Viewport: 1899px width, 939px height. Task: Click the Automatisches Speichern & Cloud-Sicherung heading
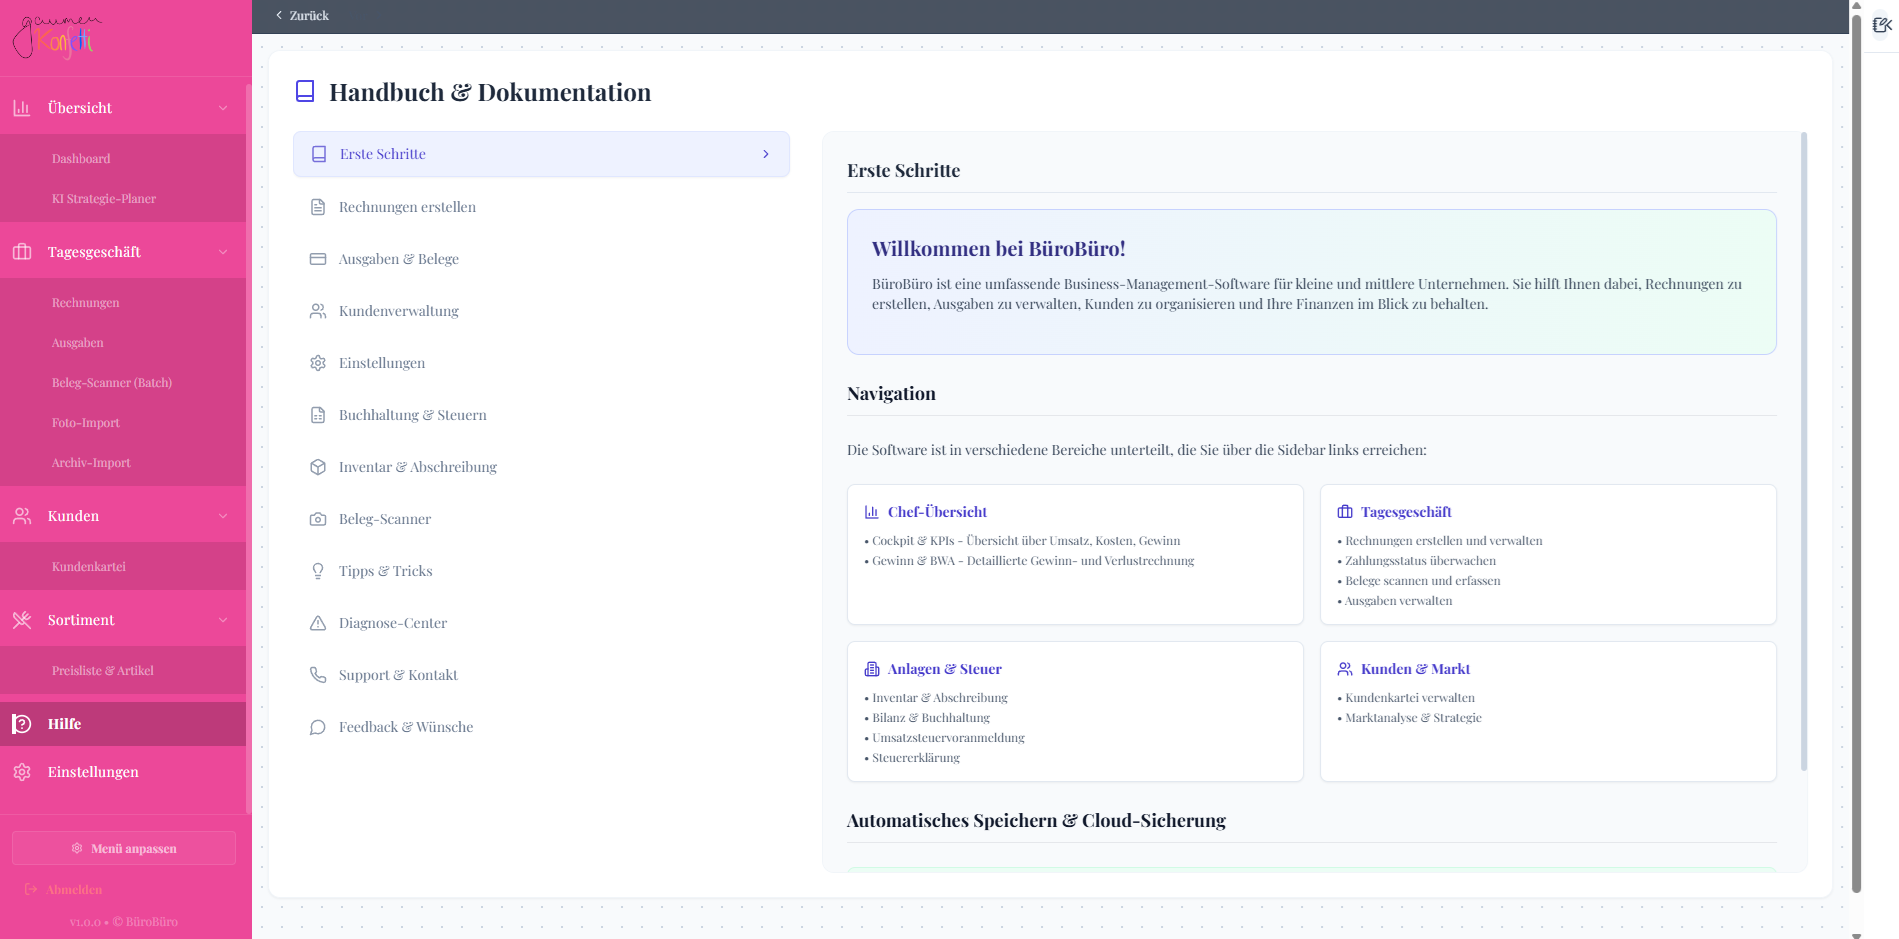pyautogui.click(x=1036, y=821)
